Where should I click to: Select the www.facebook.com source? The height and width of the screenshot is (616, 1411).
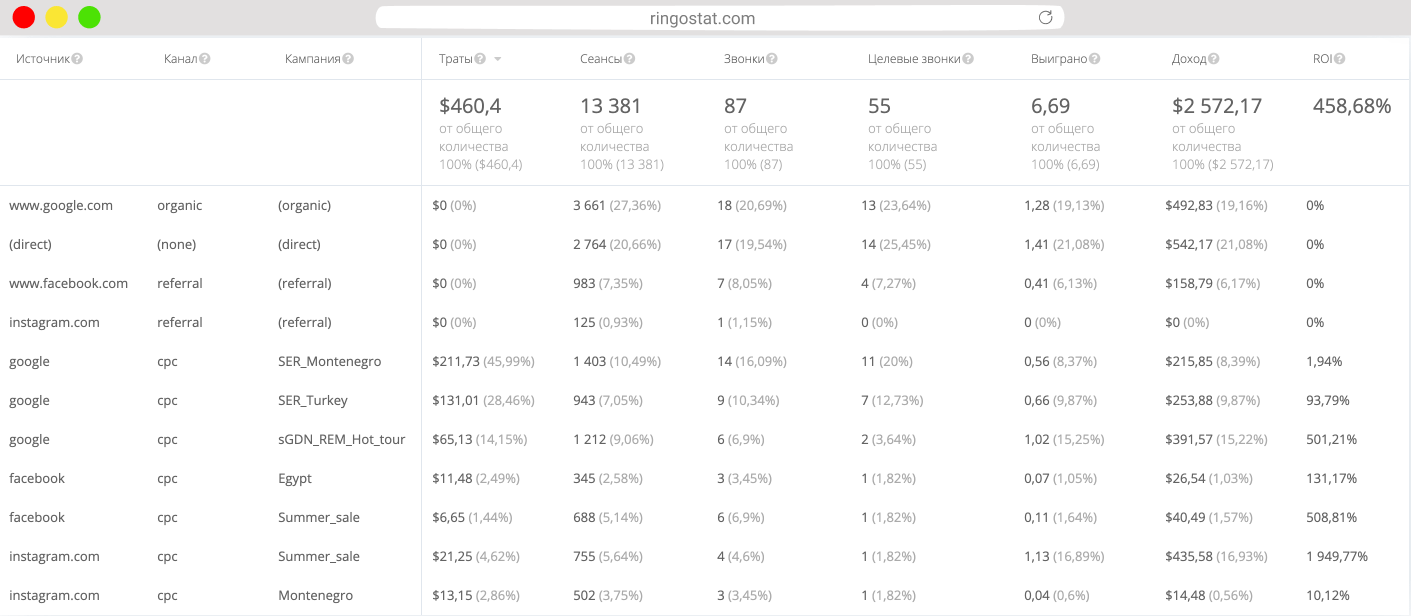tap(69, 283)
